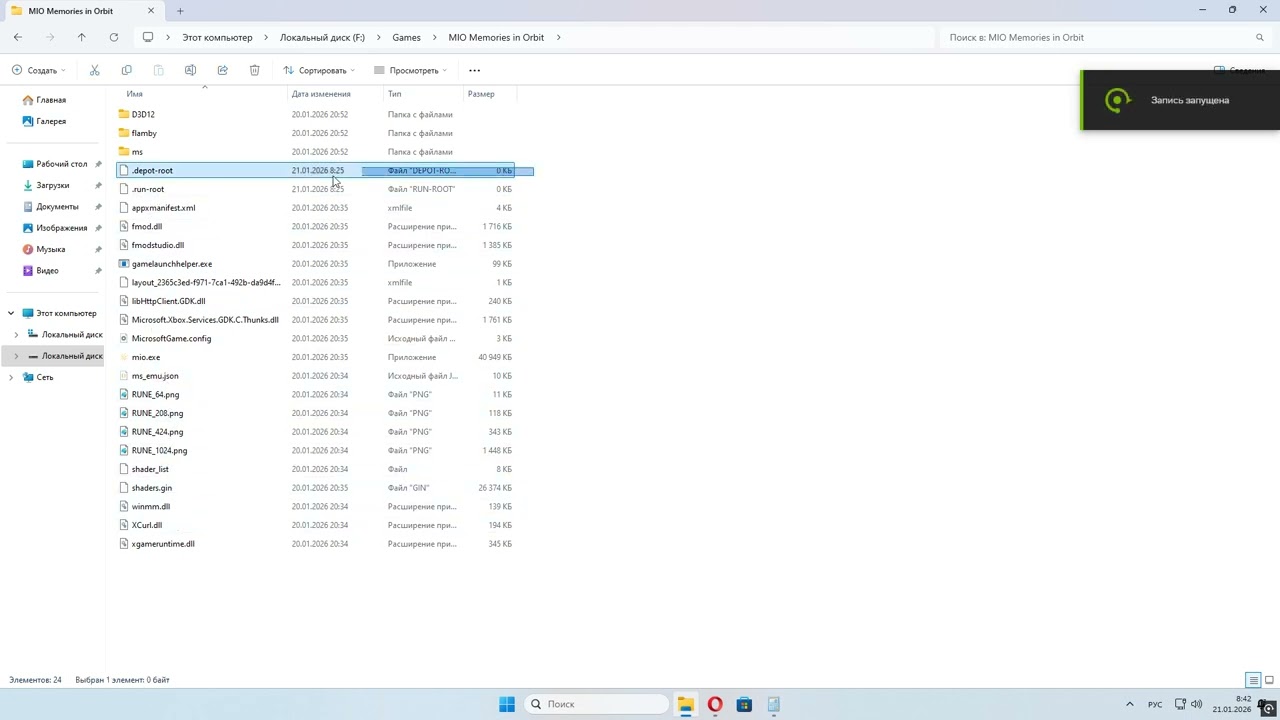Open a new tab with plus button
1280x720 pixels.
click(180, 10)
